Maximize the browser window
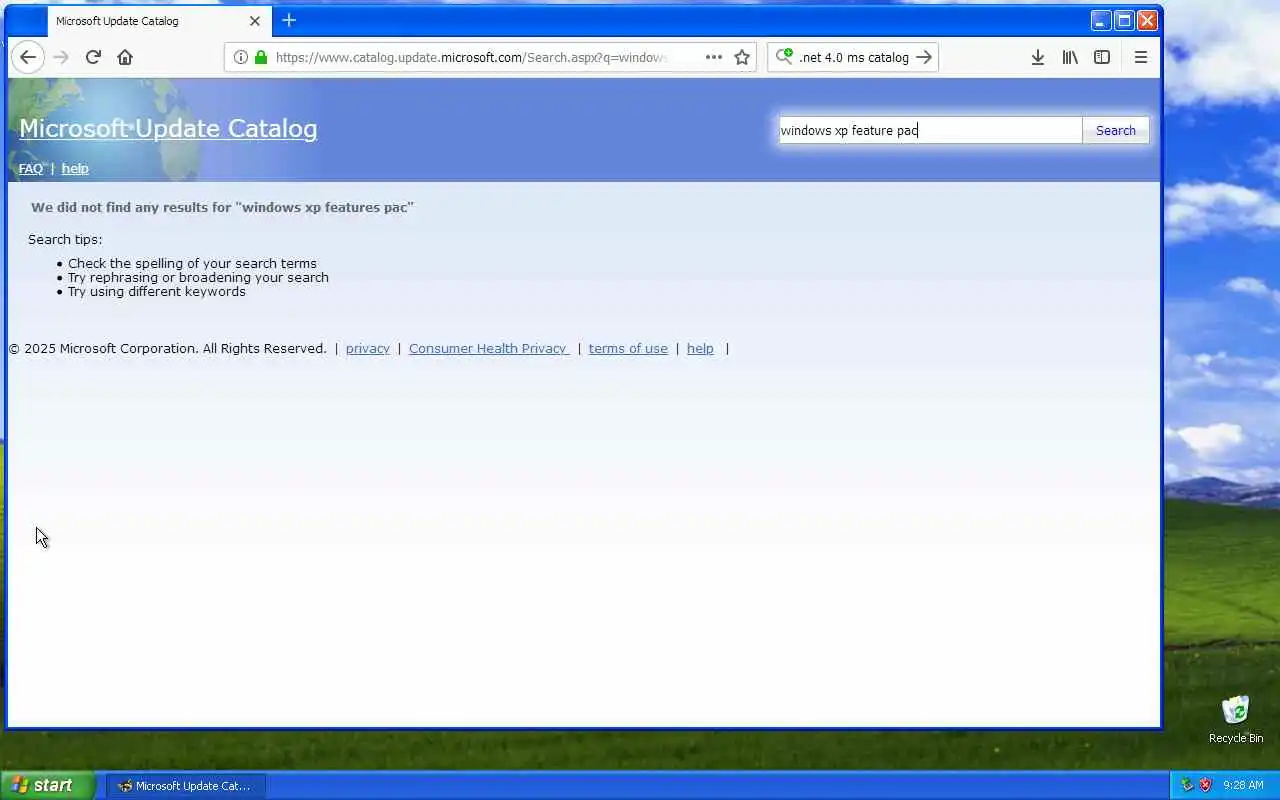The image size is (1280, 800). click(1124, 20)
